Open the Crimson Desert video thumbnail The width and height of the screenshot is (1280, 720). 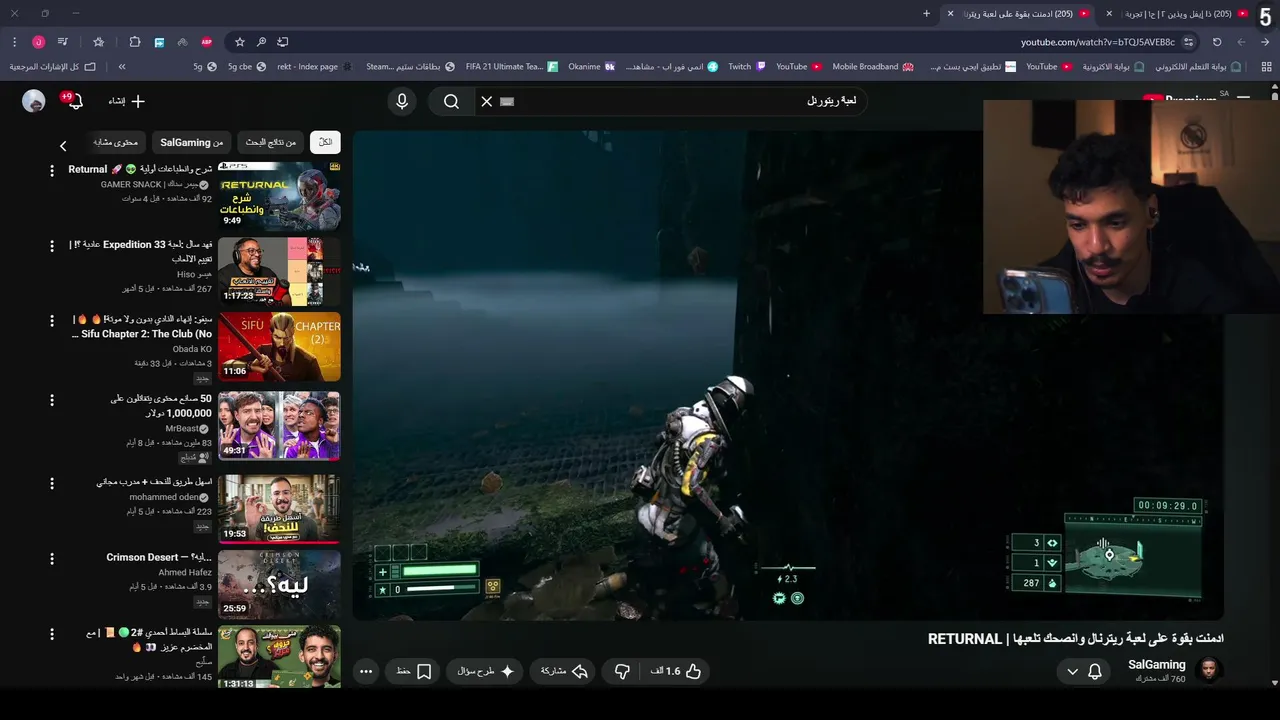[279, 583]
